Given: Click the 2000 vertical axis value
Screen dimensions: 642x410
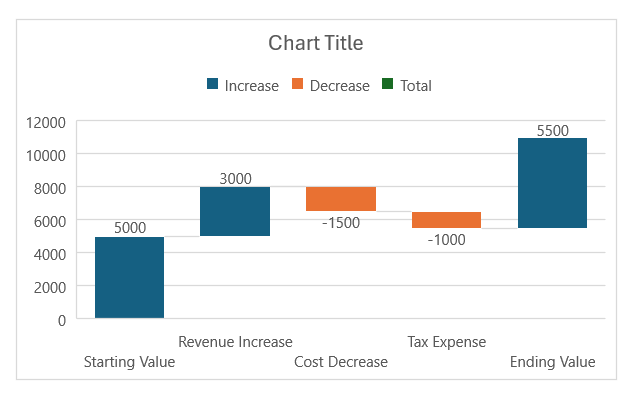Looking at the screenshot, I should click(x=50, y=288).
